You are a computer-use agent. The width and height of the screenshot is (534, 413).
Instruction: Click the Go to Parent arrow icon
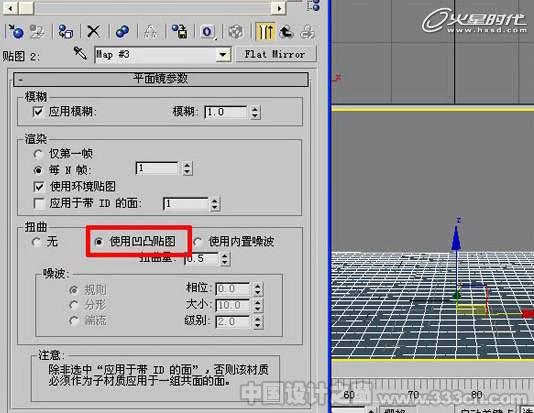pos(286,32)
